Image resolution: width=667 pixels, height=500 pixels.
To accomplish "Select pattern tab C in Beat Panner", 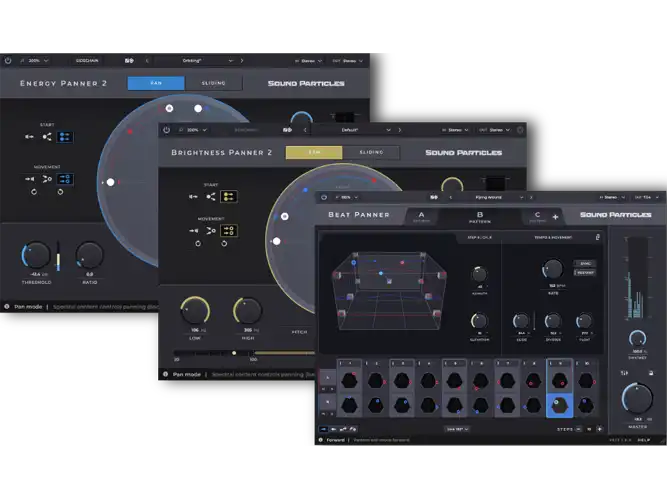I will coord(537,216).
